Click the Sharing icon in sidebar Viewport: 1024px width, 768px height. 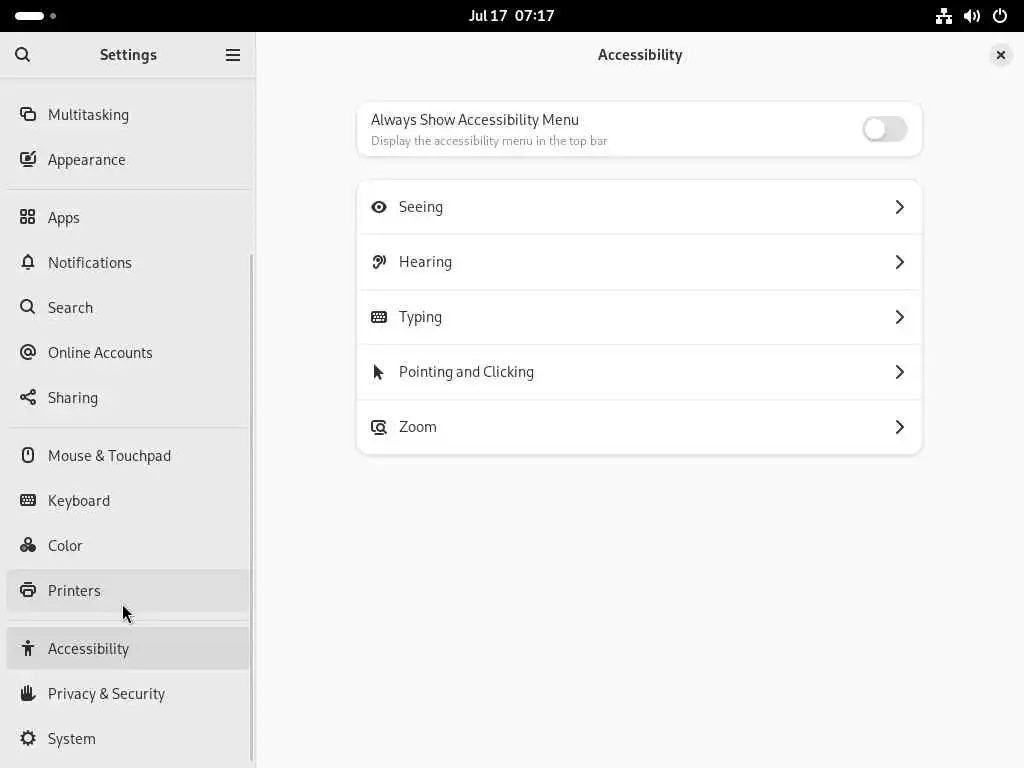pos(27,397)
